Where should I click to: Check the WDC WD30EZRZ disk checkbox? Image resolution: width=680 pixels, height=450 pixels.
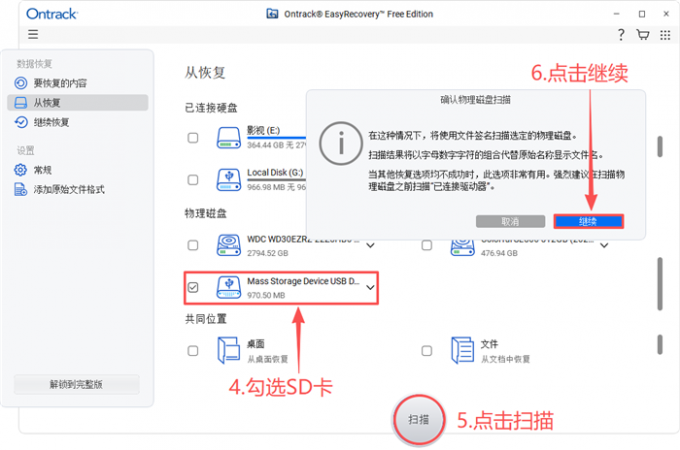coord(193,245)
